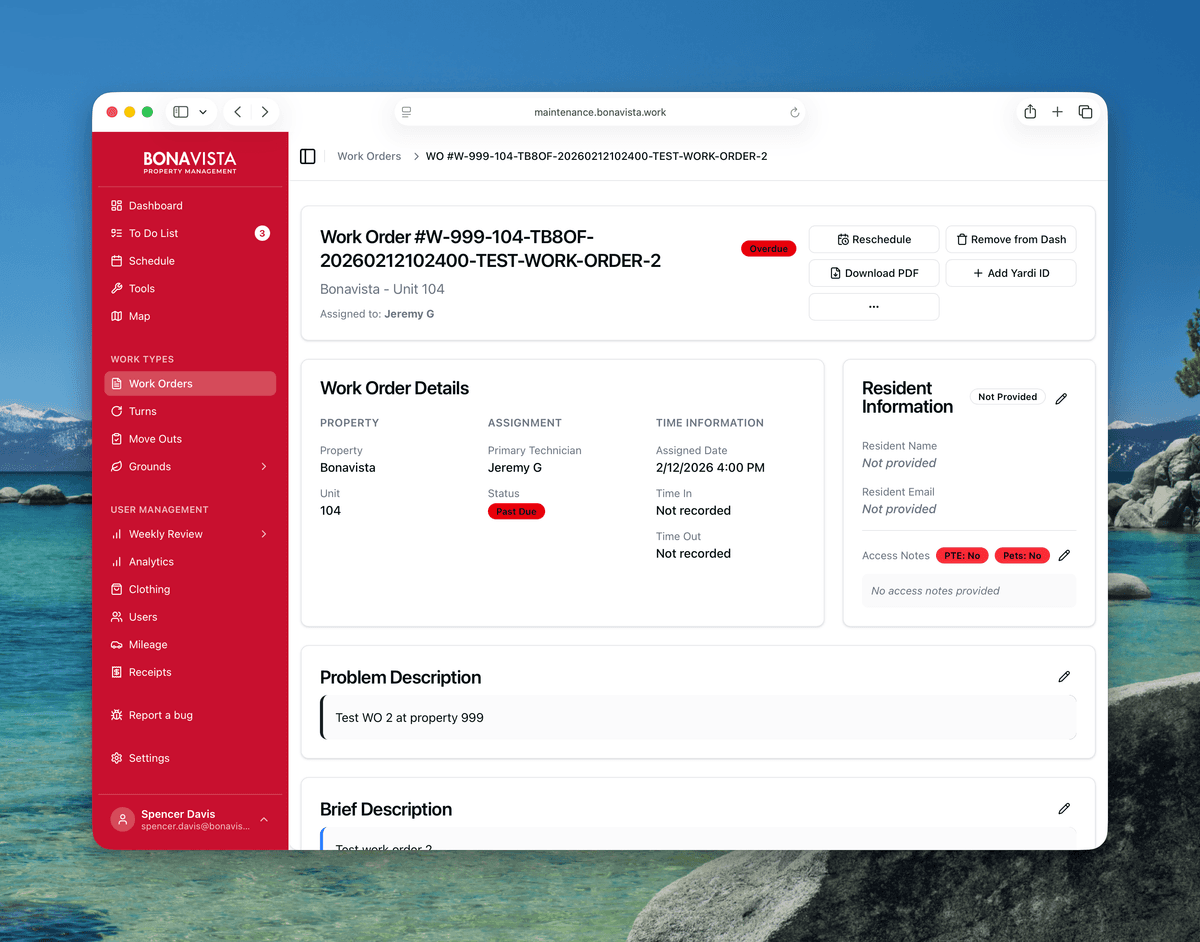Open the Safari tab overview icon

coord(1085,112)
